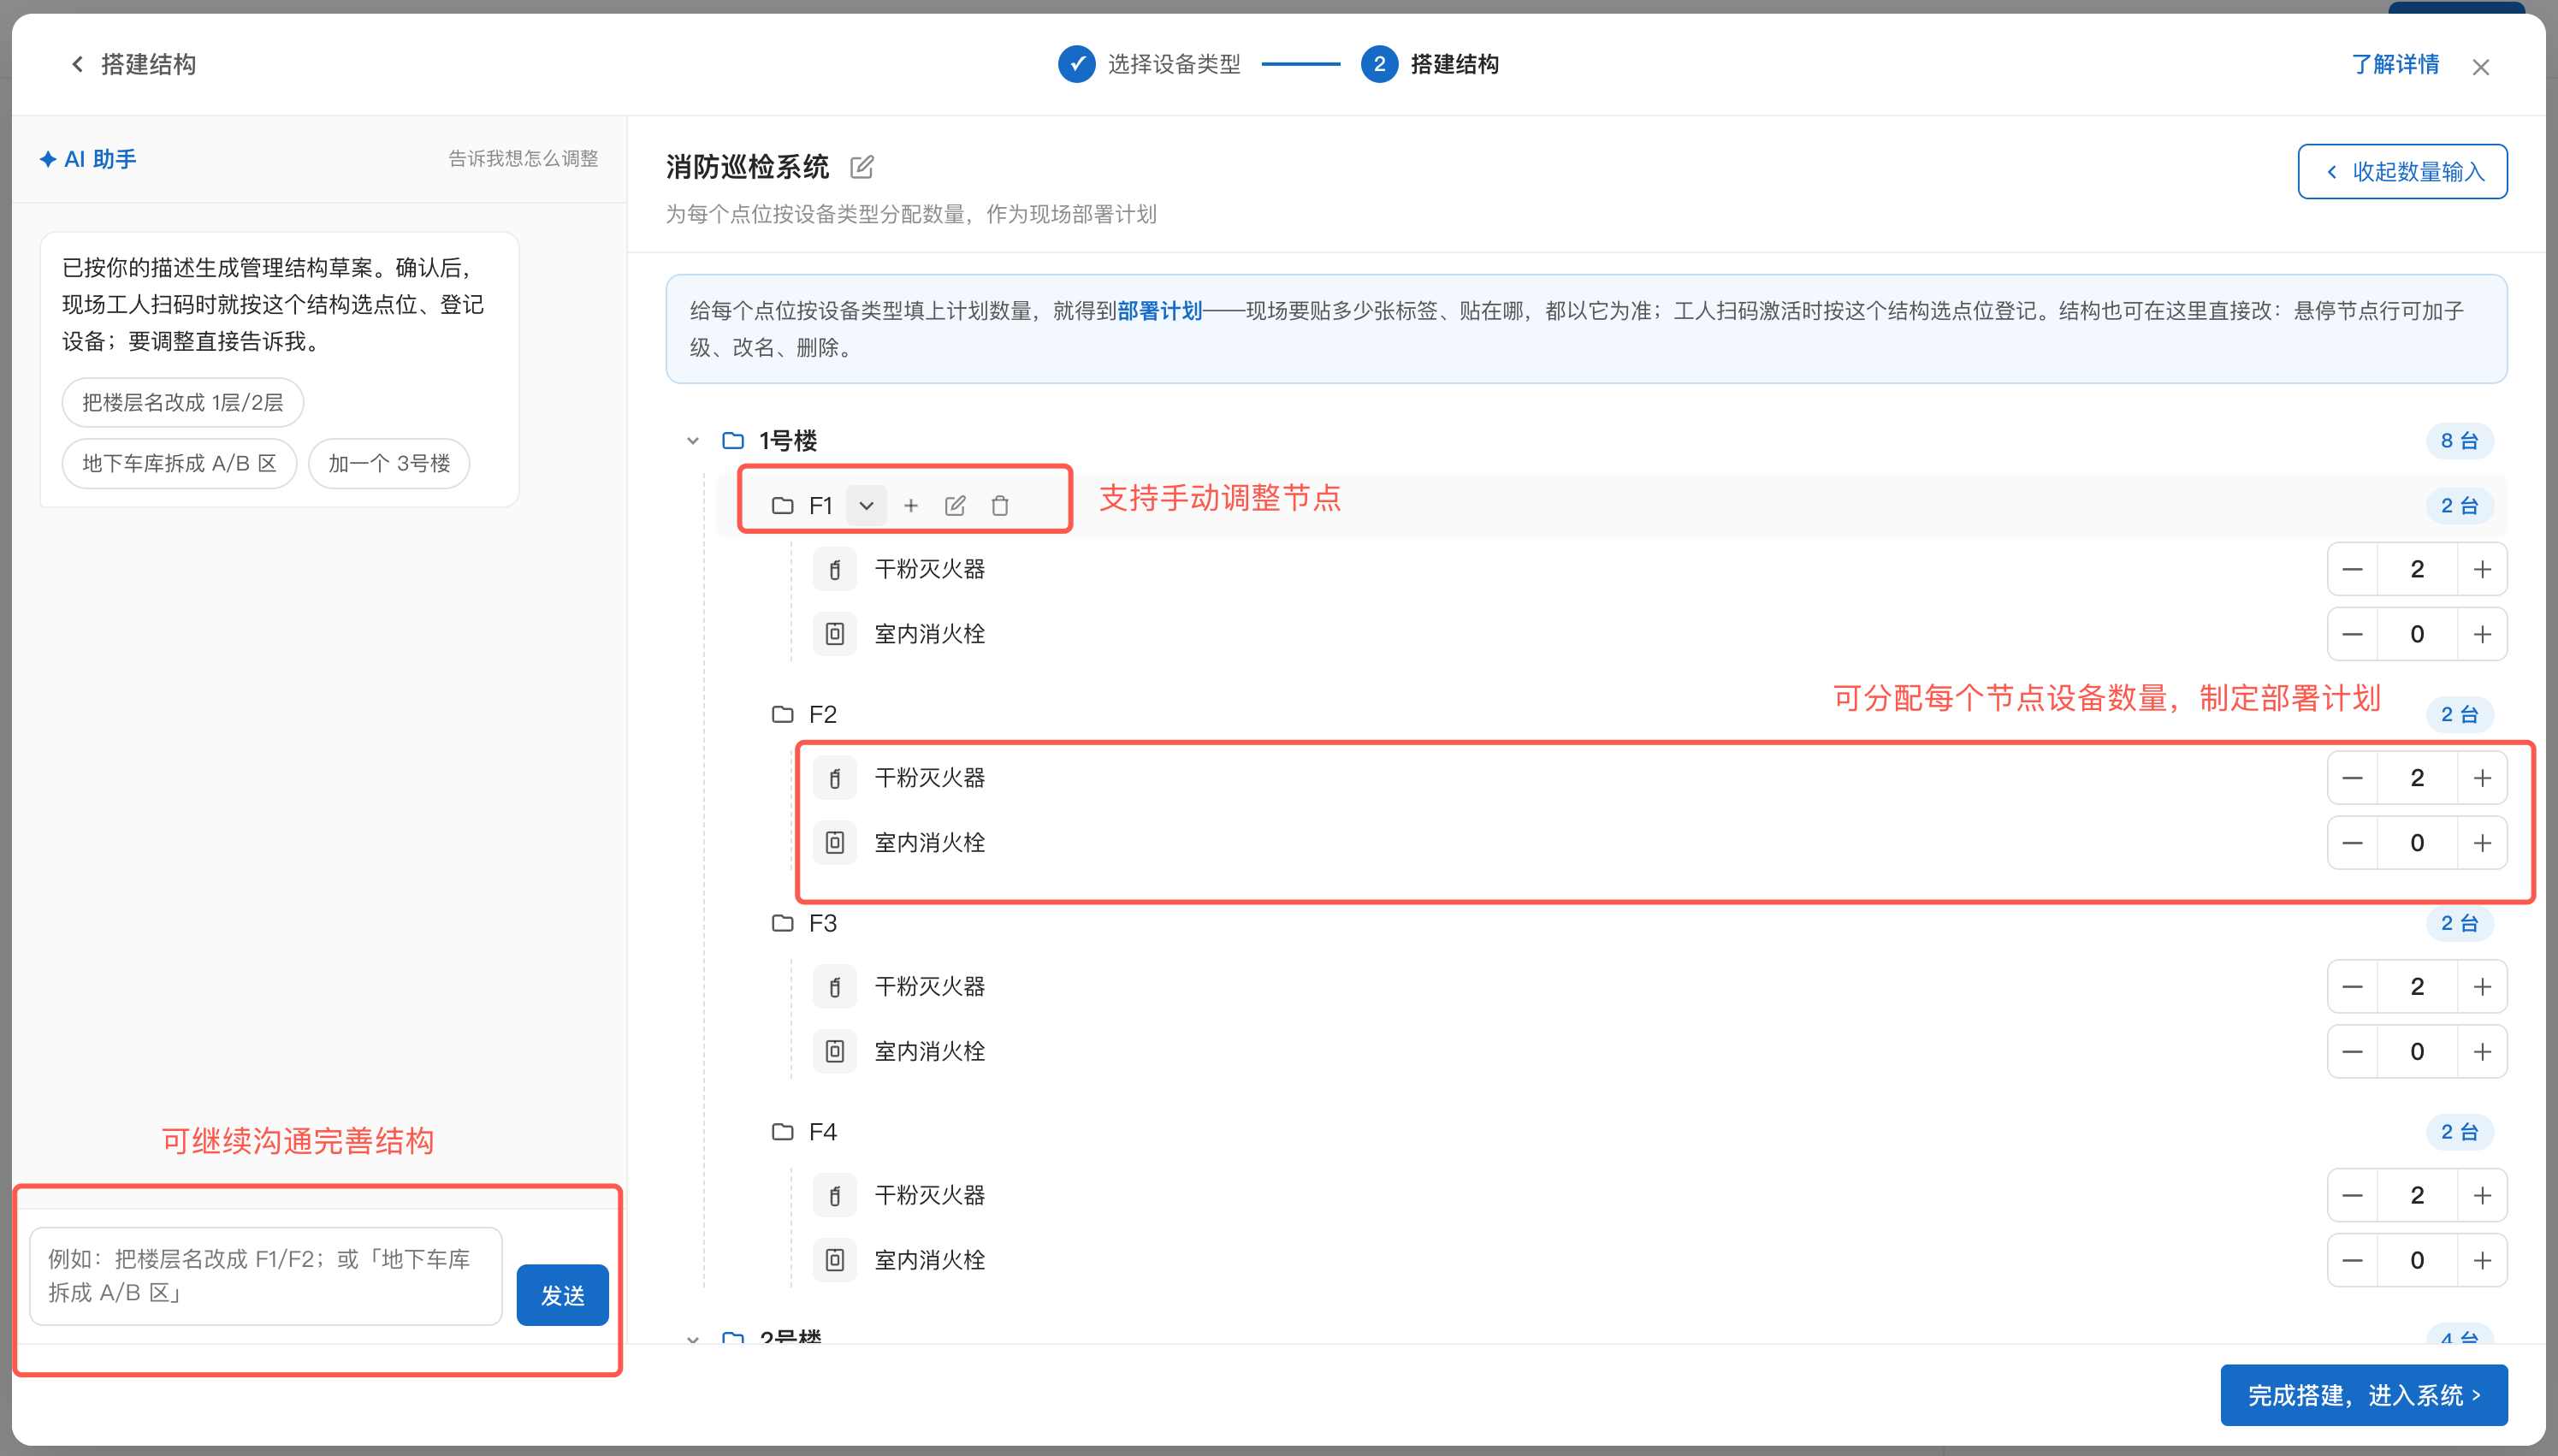2558x1456 pixels.
Task: Increase F3 干粉灭火器 quantity
Action: 2482,988
